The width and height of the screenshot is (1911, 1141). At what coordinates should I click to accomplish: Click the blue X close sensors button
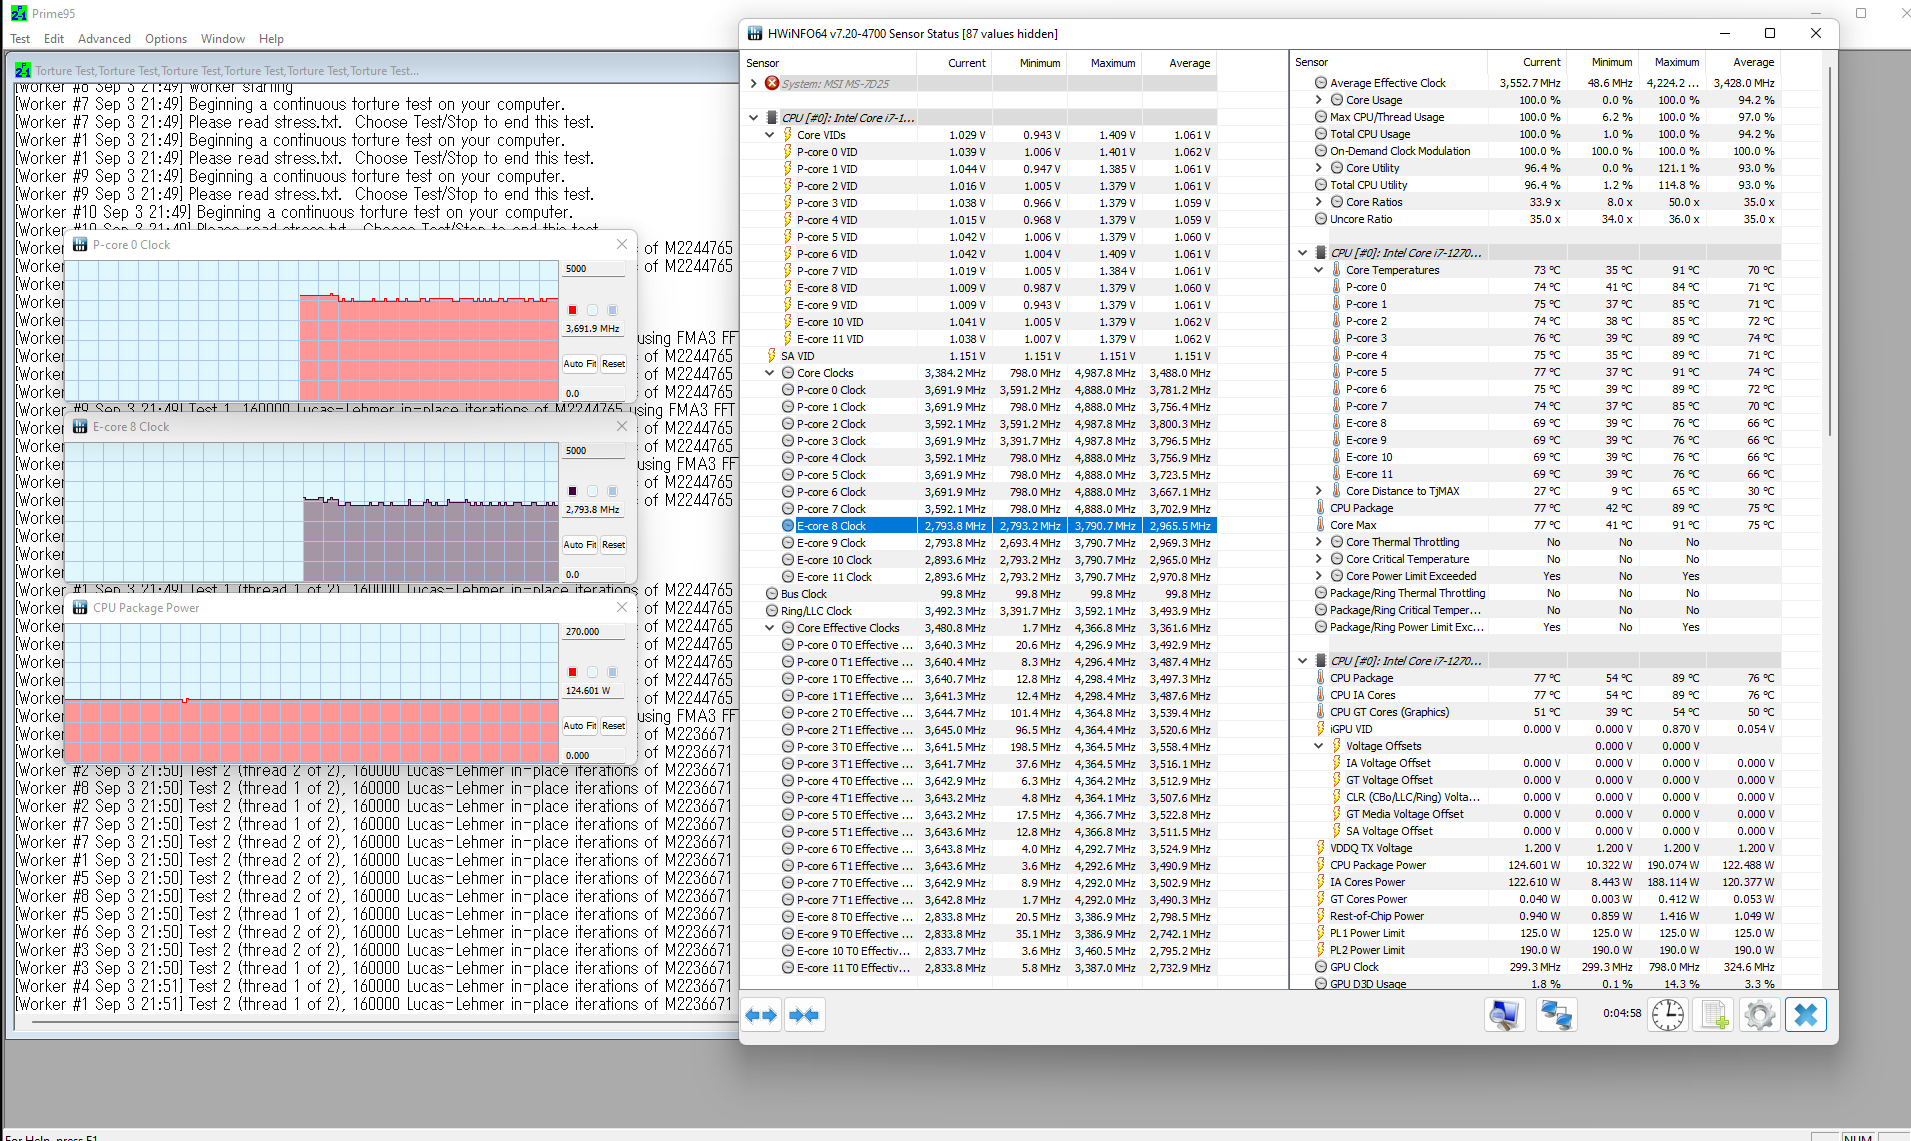pyautogui.click(x=1806, y=1015)
